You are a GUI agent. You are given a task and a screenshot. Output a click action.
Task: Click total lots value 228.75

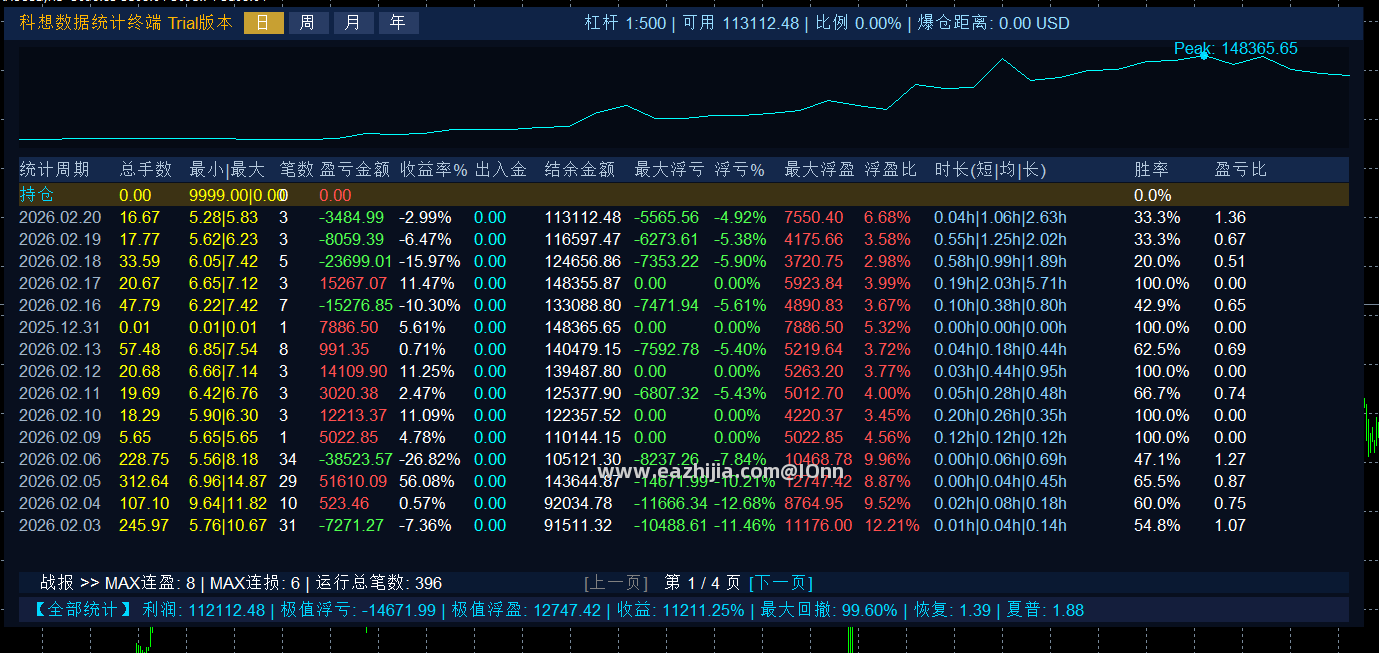pyautogui.click(x=144, y=459)
